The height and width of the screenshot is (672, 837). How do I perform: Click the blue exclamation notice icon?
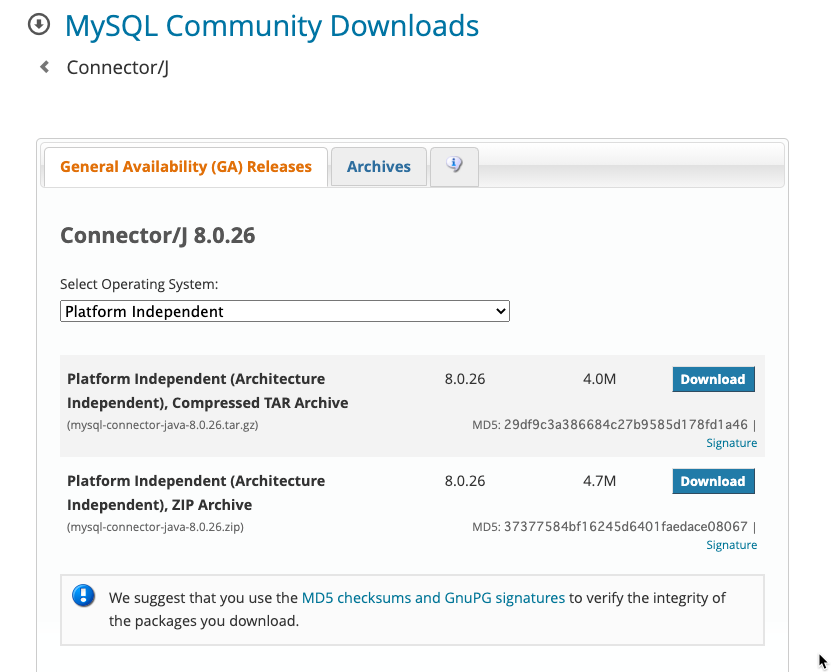click(x=83, y=596)
